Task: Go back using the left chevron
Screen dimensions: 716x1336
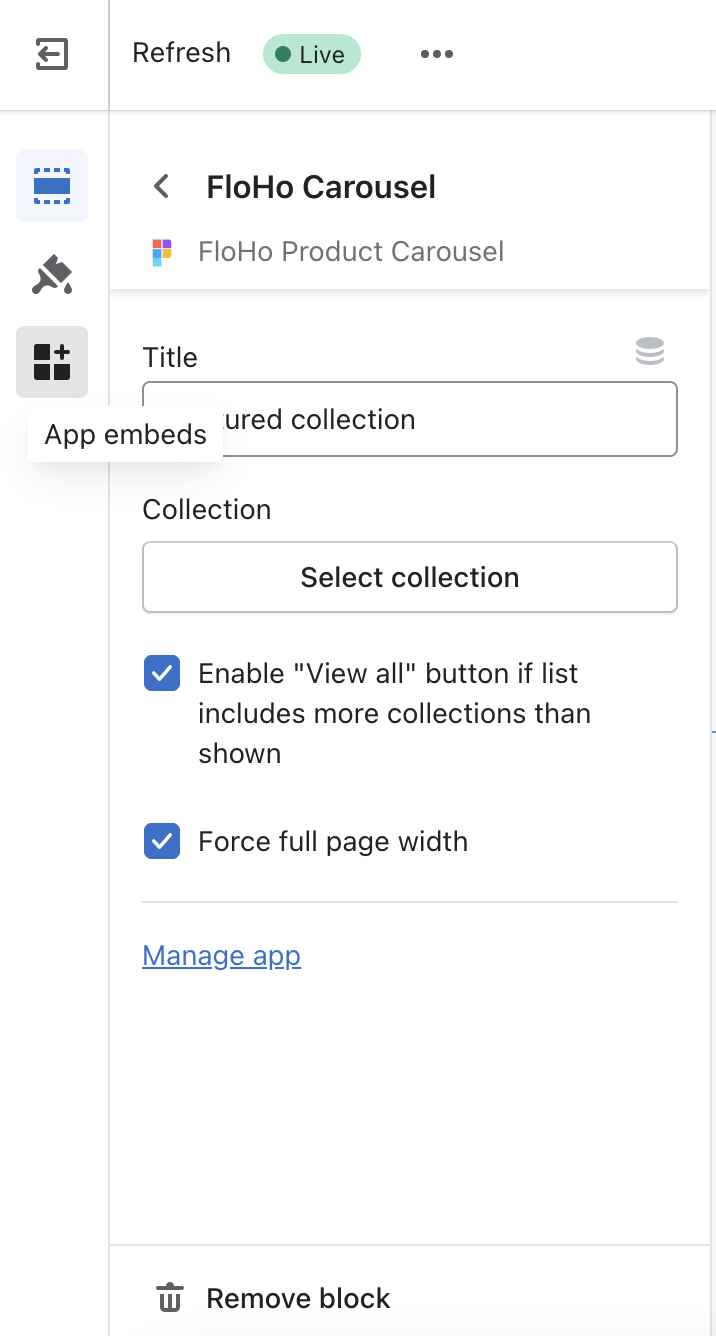Action: click(161, 187)
